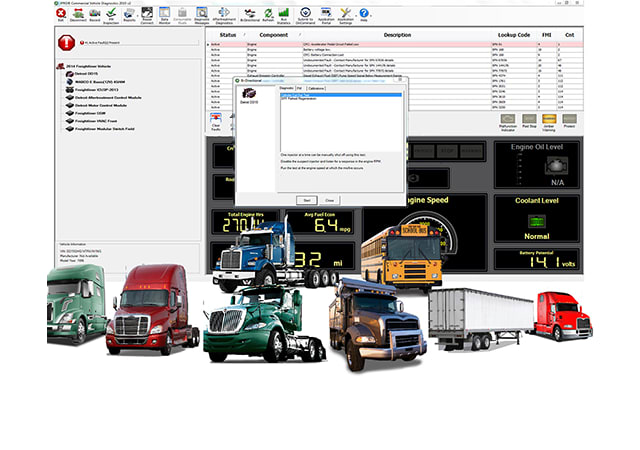
Task: Select Detroit DD15 in the vehicle tree
Action: tap(86, 74)
